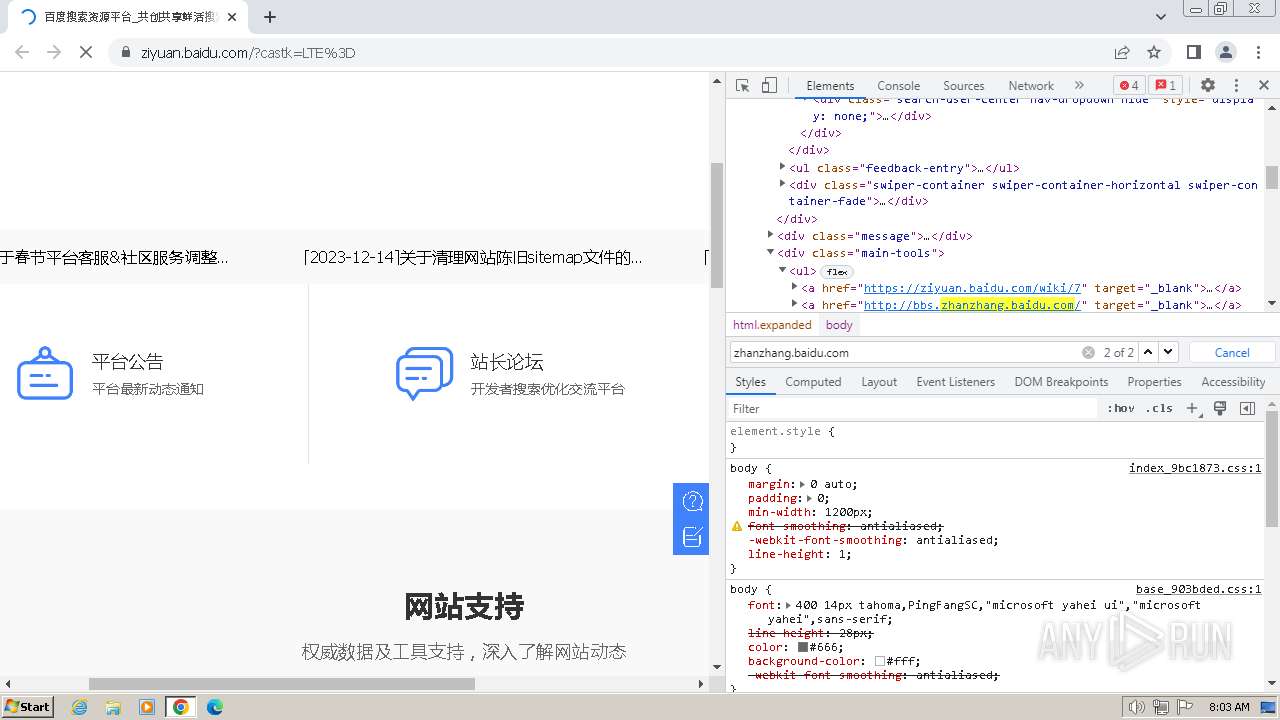Toggle Chrome side panel icon

coord(1194,52)
